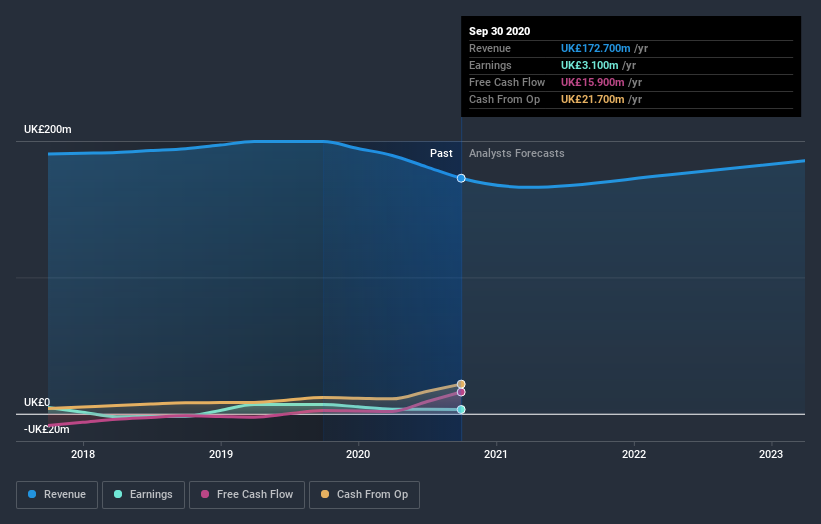Image resolution: width=821 pixels, height=524 pixels.
Task: Click the 2021 x-axis label
Action: click(x=496, y=454)
